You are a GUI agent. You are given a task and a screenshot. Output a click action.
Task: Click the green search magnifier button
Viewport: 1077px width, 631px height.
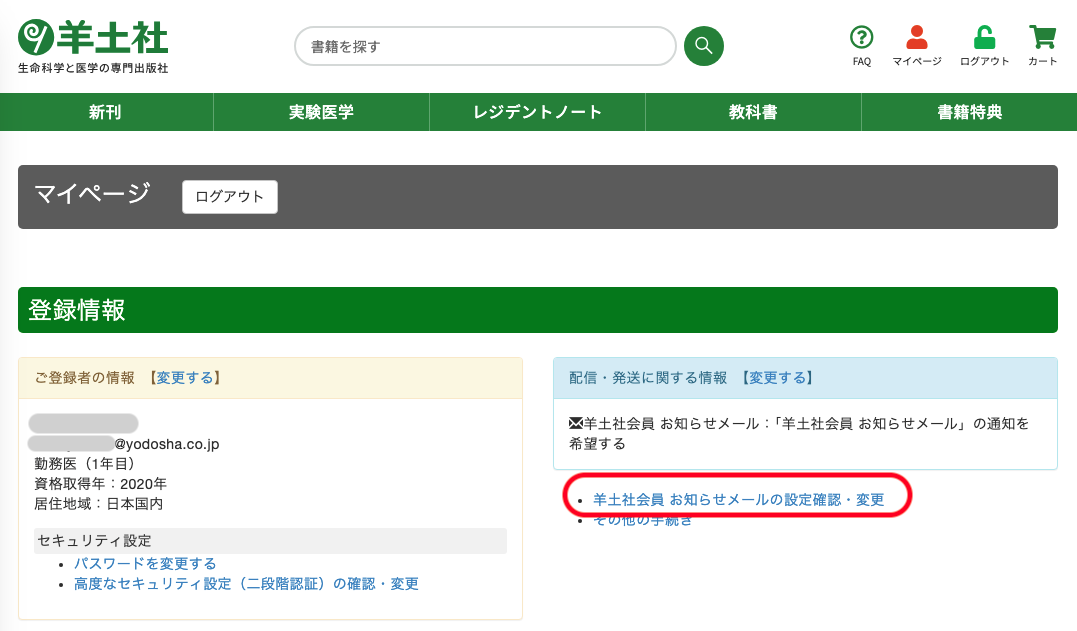[703, 46]
